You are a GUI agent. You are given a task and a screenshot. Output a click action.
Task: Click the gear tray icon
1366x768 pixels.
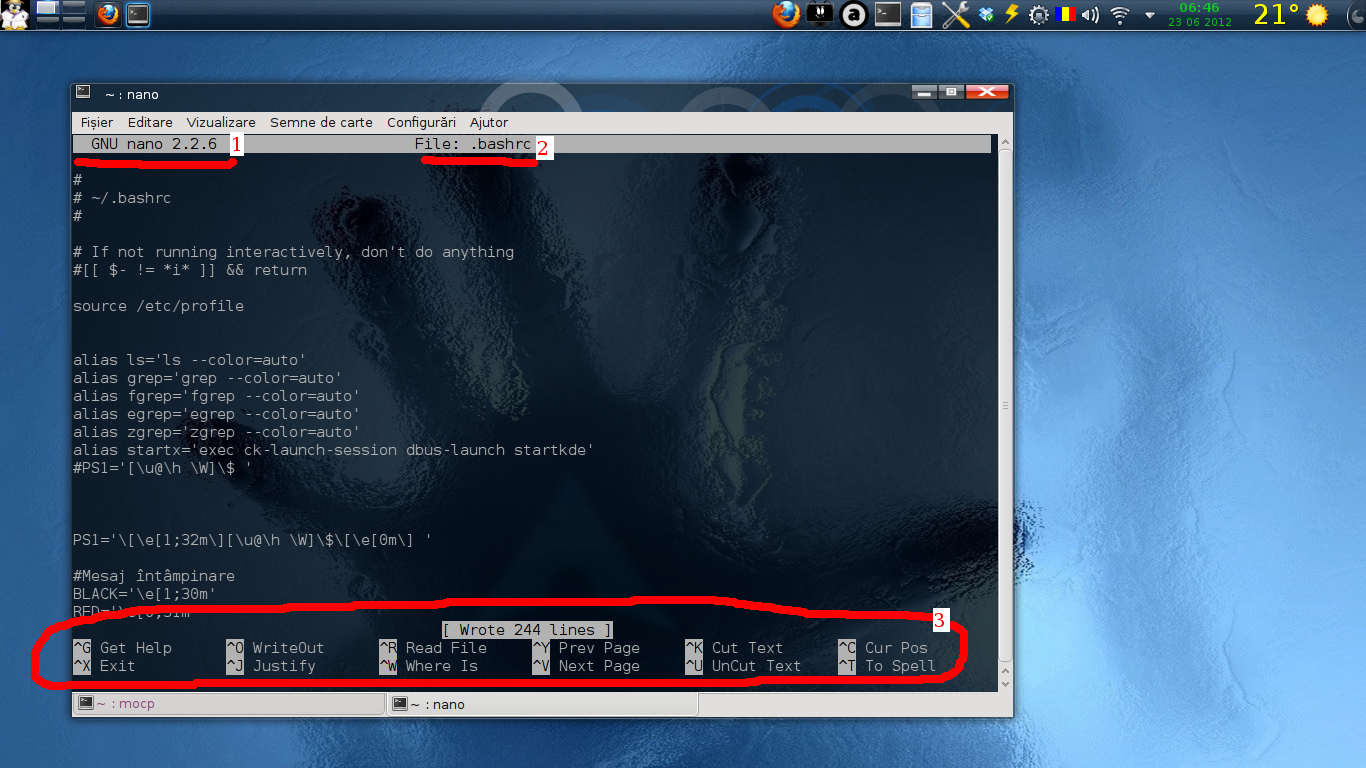1038,15
